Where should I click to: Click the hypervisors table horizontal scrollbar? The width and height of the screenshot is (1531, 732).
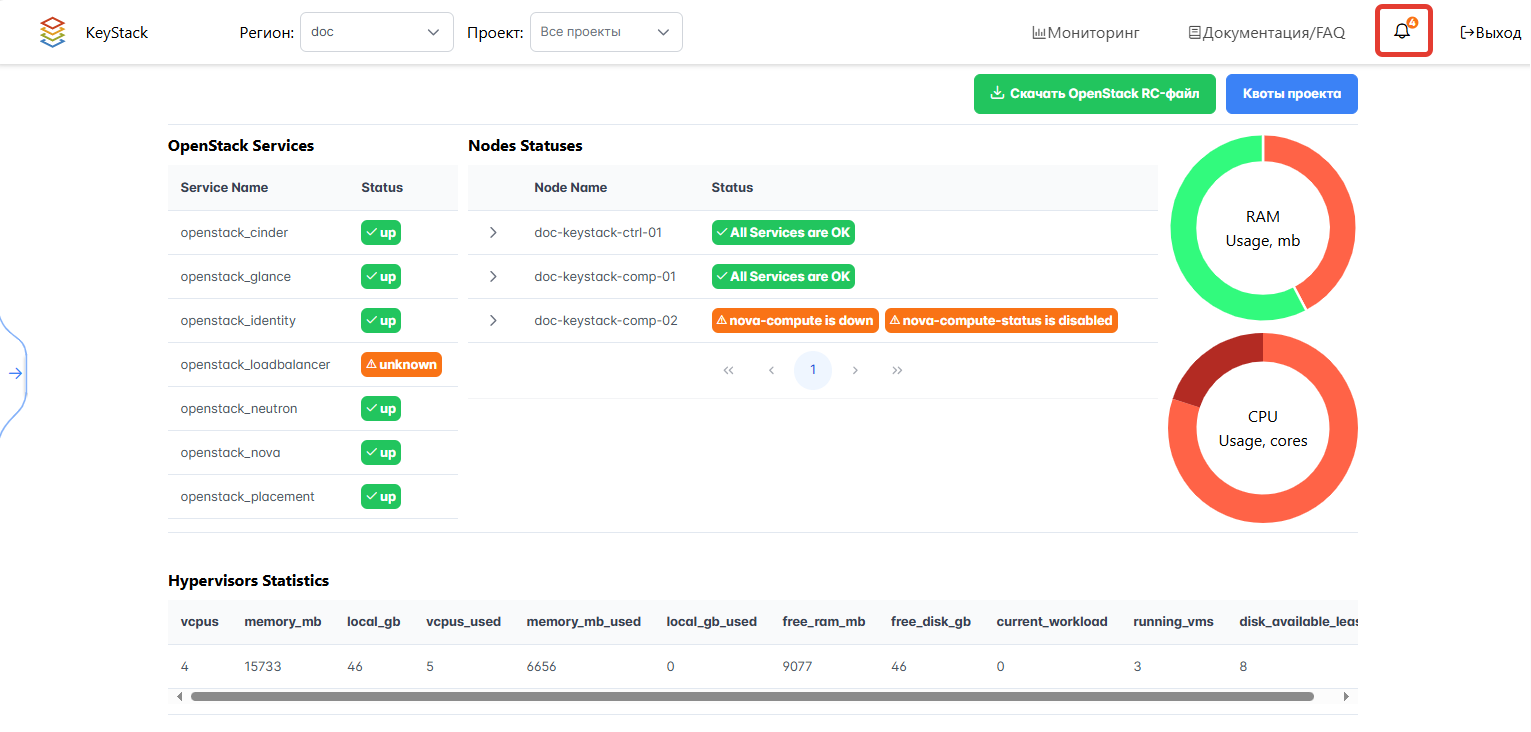750,696
